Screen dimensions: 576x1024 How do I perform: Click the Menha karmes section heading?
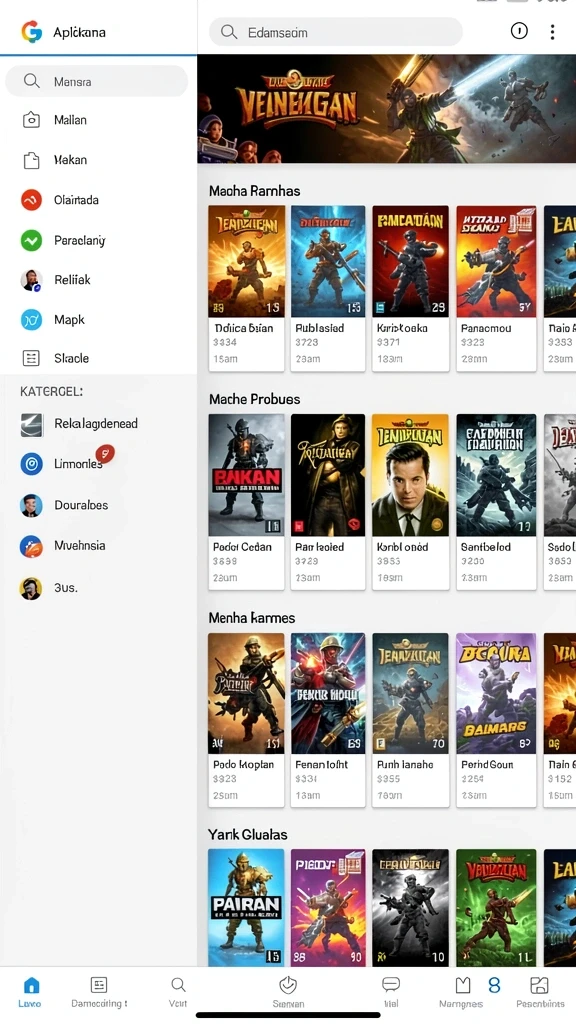tap(251, 617)
